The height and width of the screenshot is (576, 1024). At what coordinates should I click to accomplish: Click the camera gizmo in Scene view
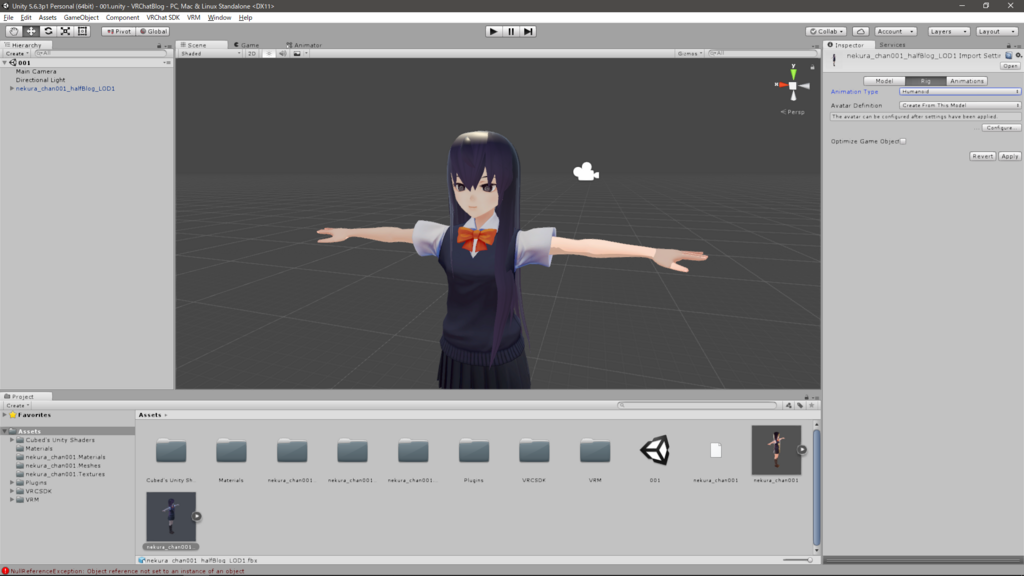586,172
